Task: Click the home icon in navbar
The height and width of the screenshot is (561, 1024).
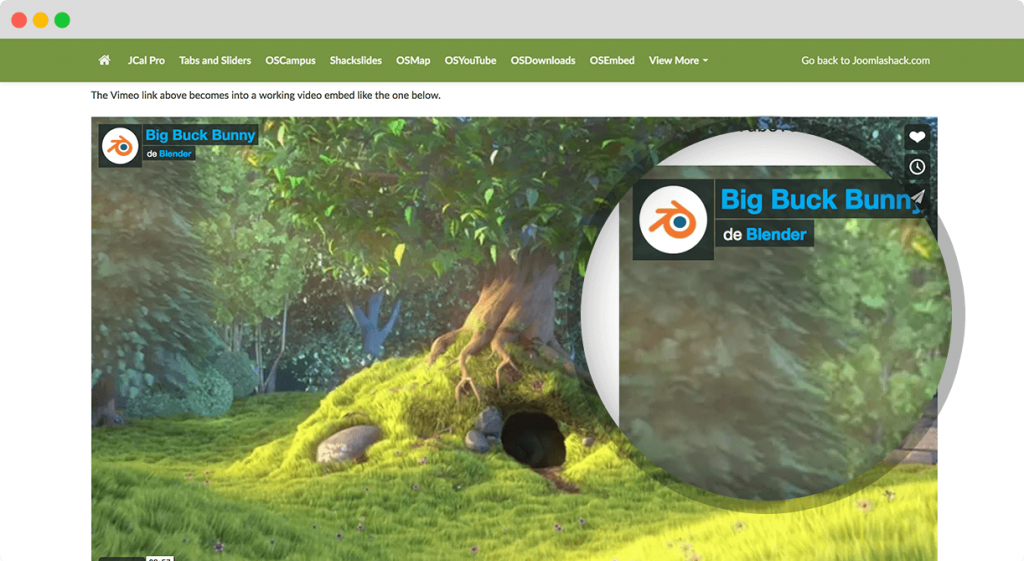Action: coord(104,60)
